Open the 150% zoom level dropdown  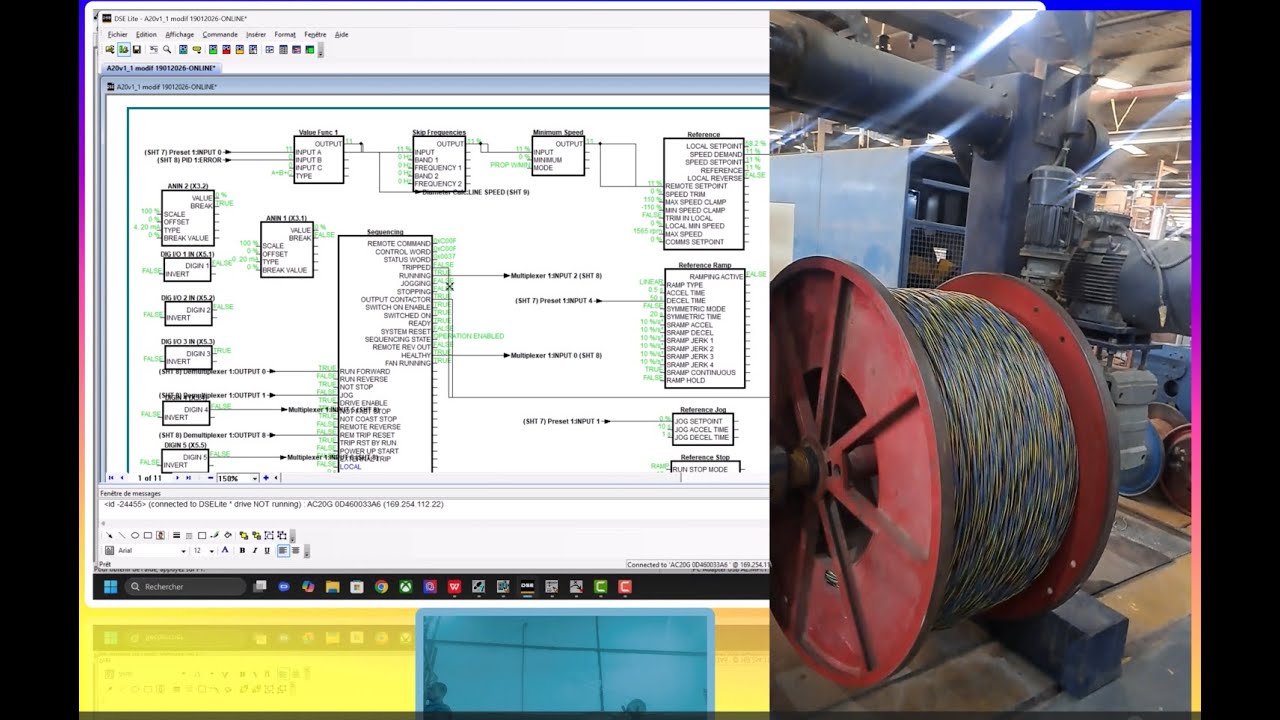point(254,478)
